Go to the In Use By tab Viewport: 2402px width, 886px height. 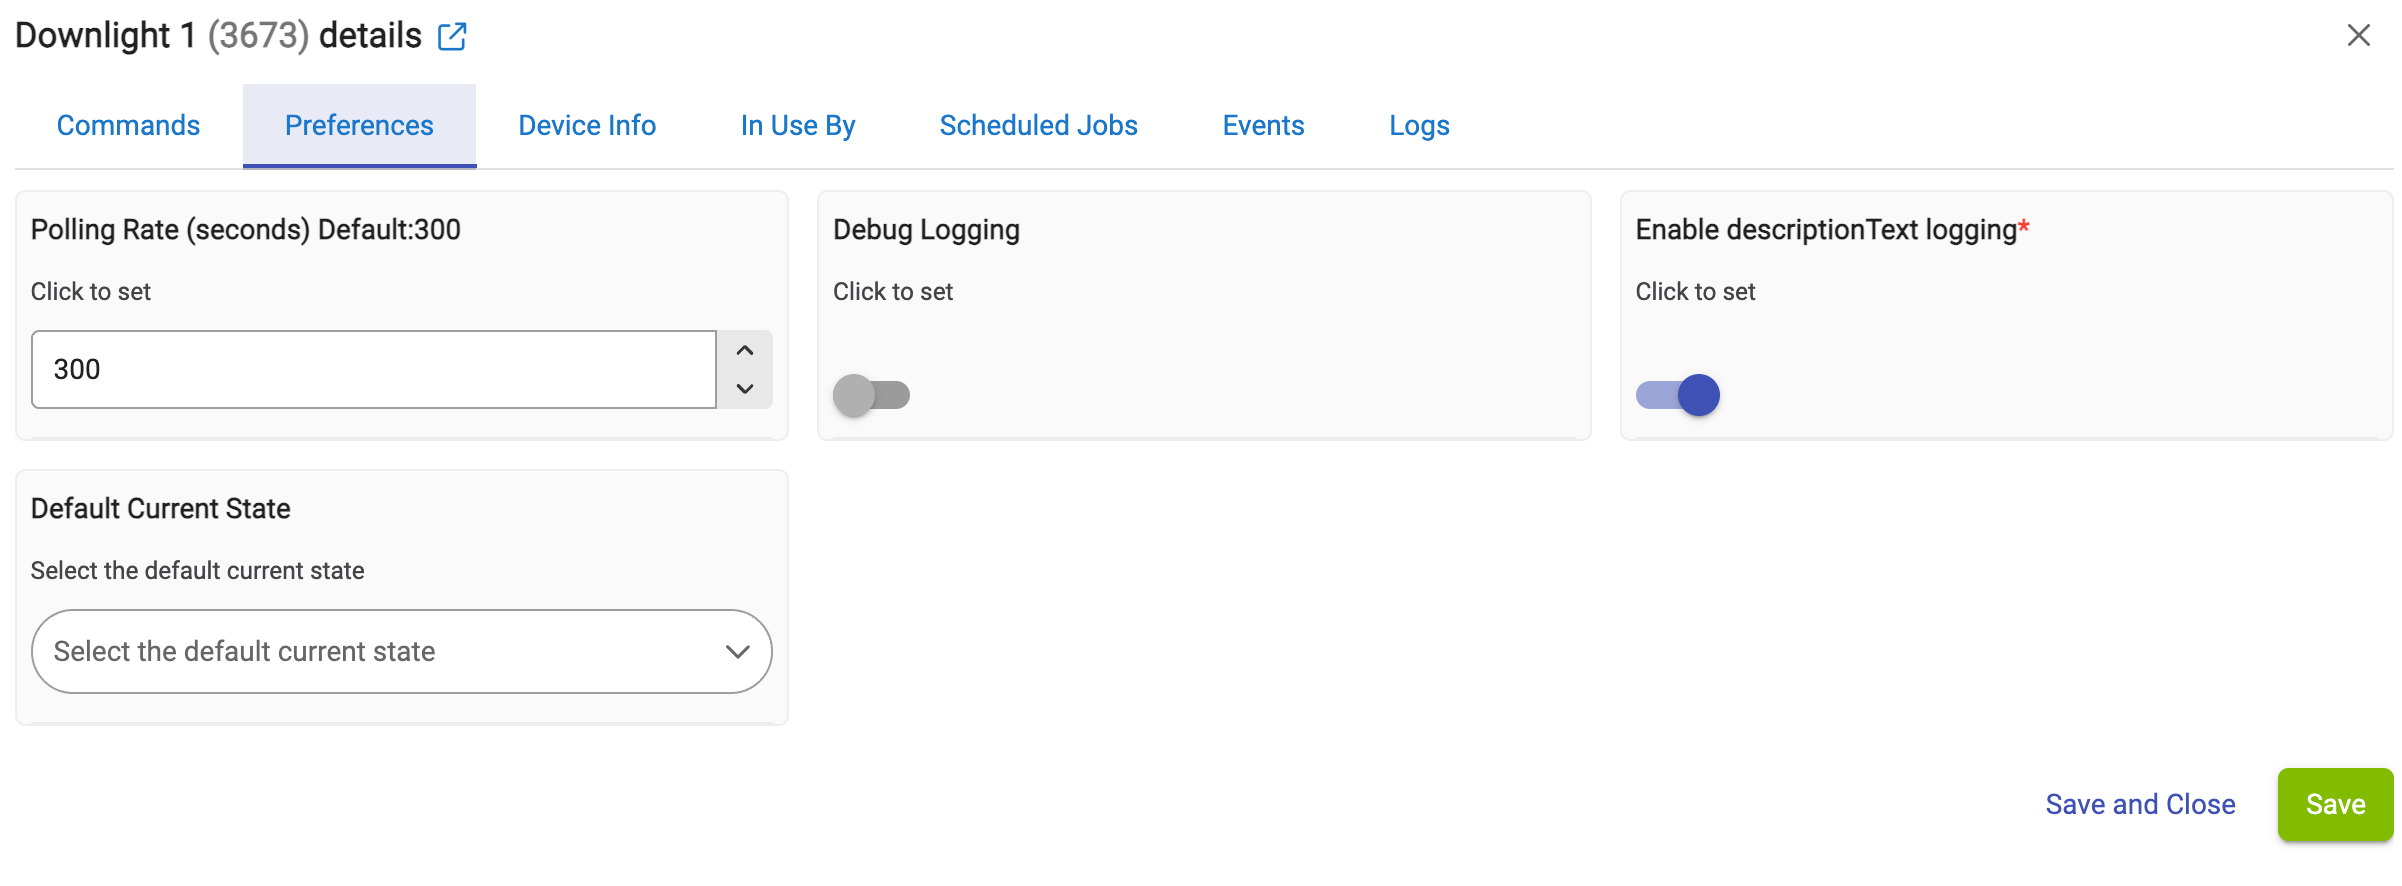798,126
